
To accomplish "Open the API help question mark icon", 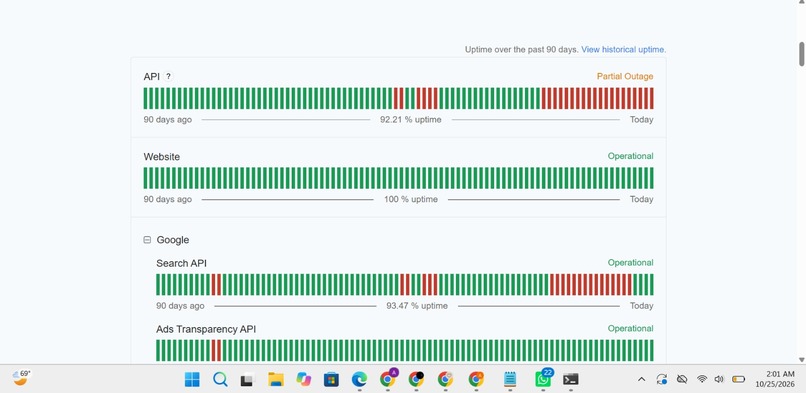I will [x=168, y=77].
